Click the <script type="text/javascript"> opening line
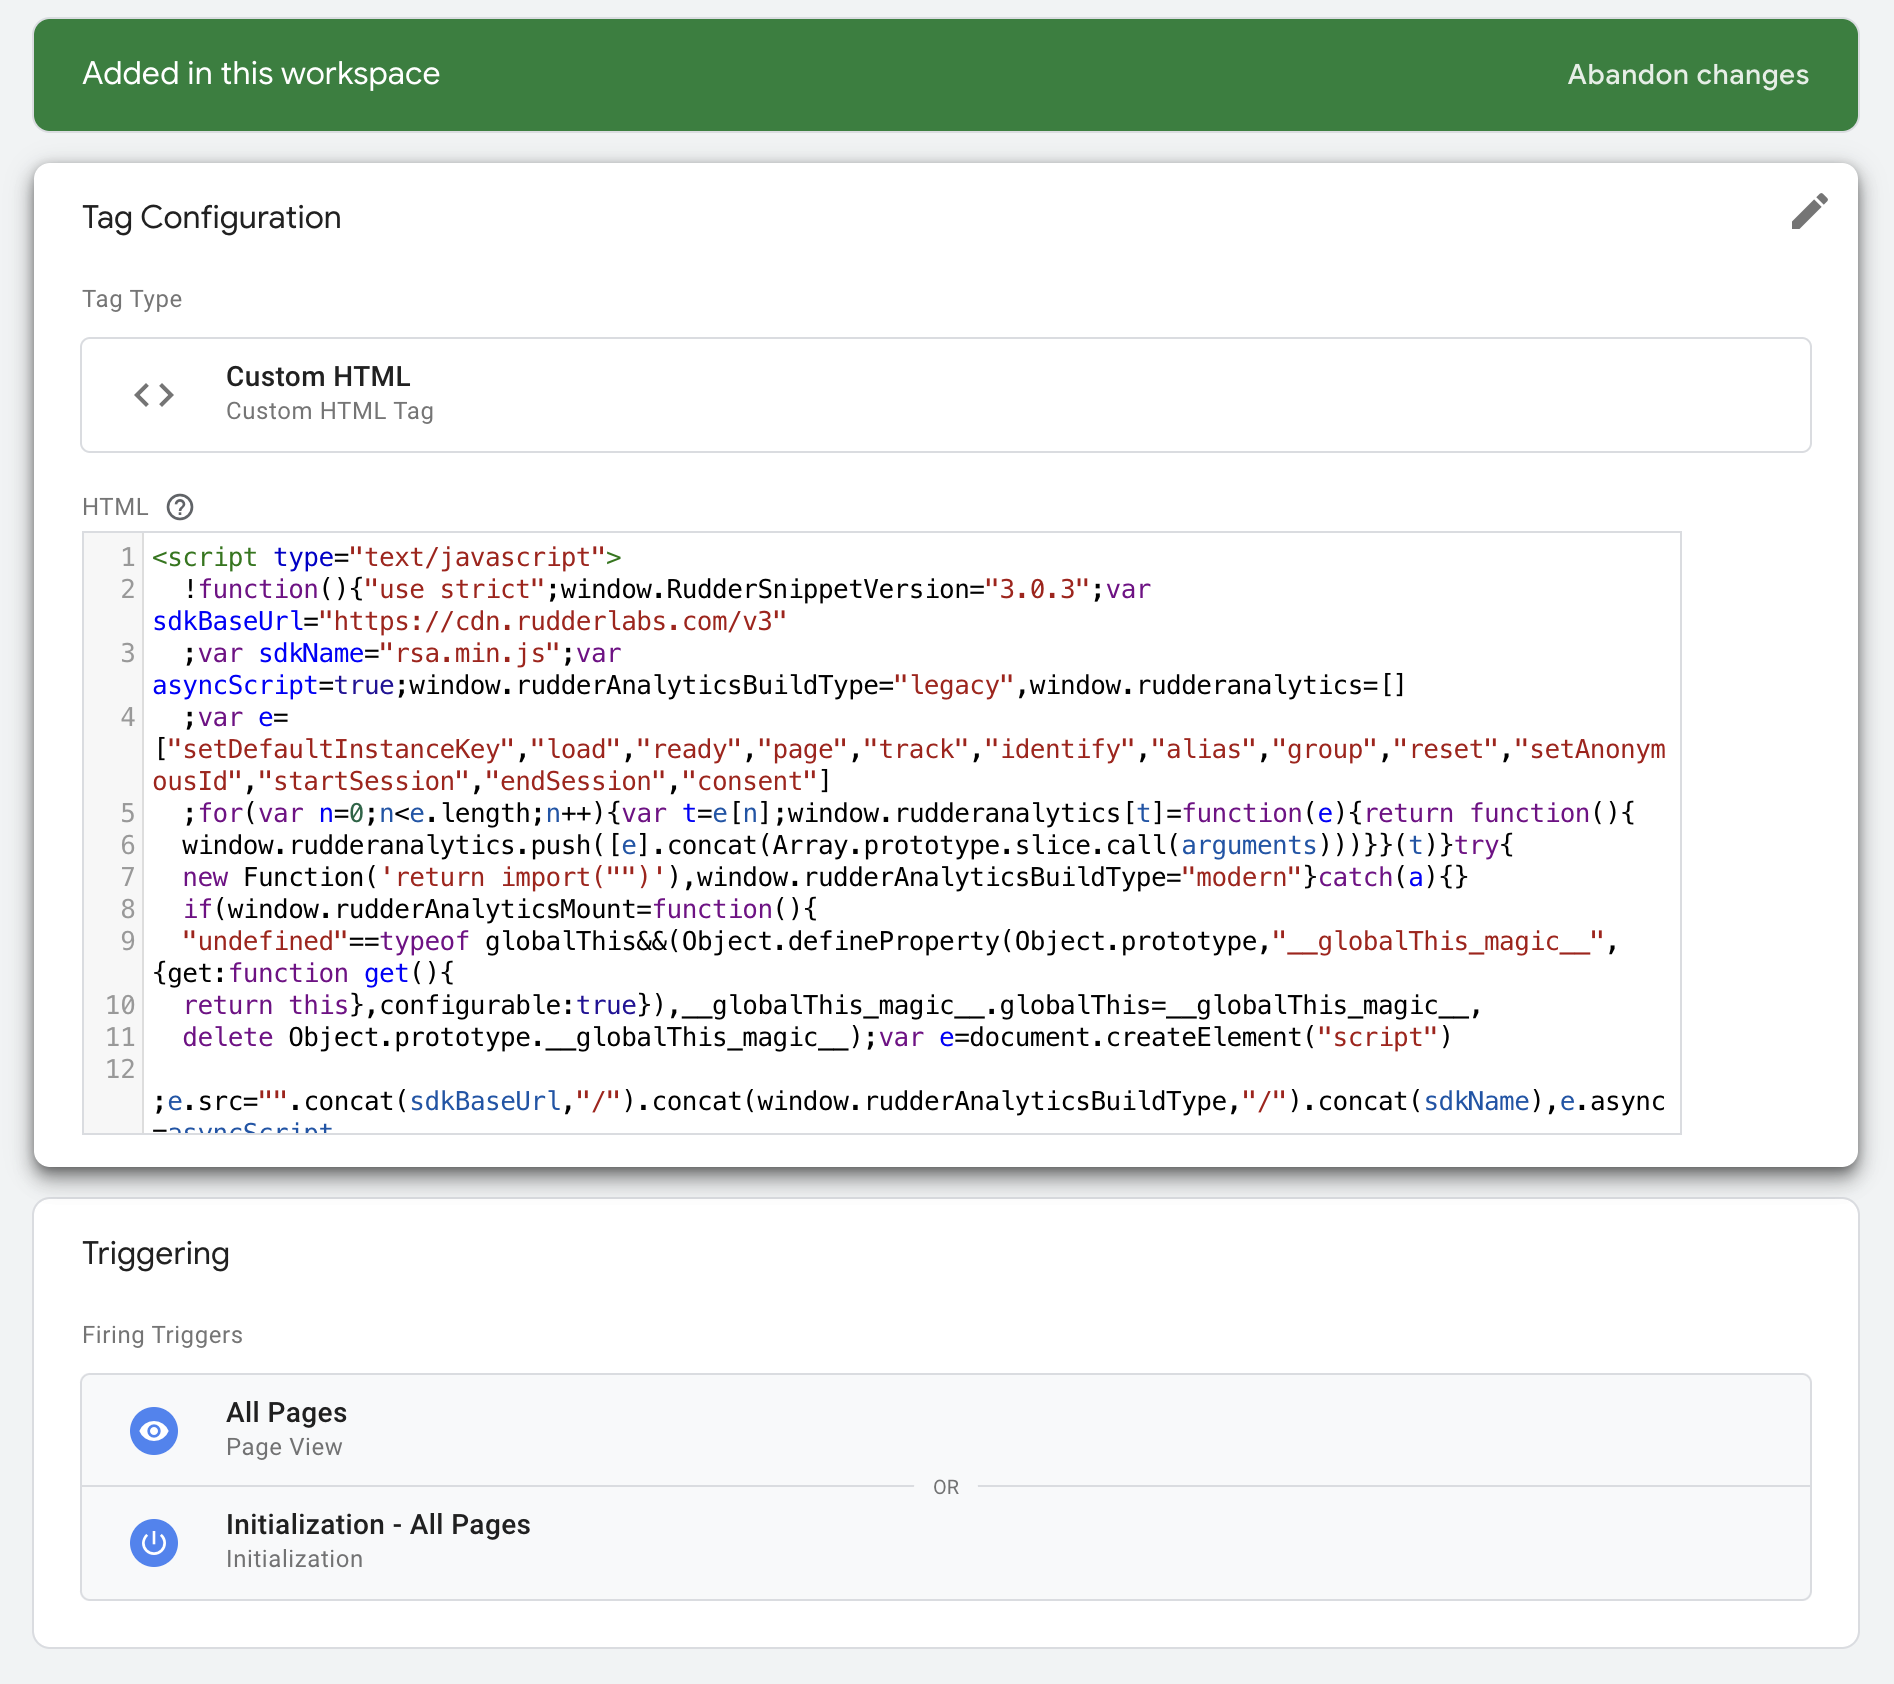The width and height of the screenshot is (1894, 1684). 387,557
